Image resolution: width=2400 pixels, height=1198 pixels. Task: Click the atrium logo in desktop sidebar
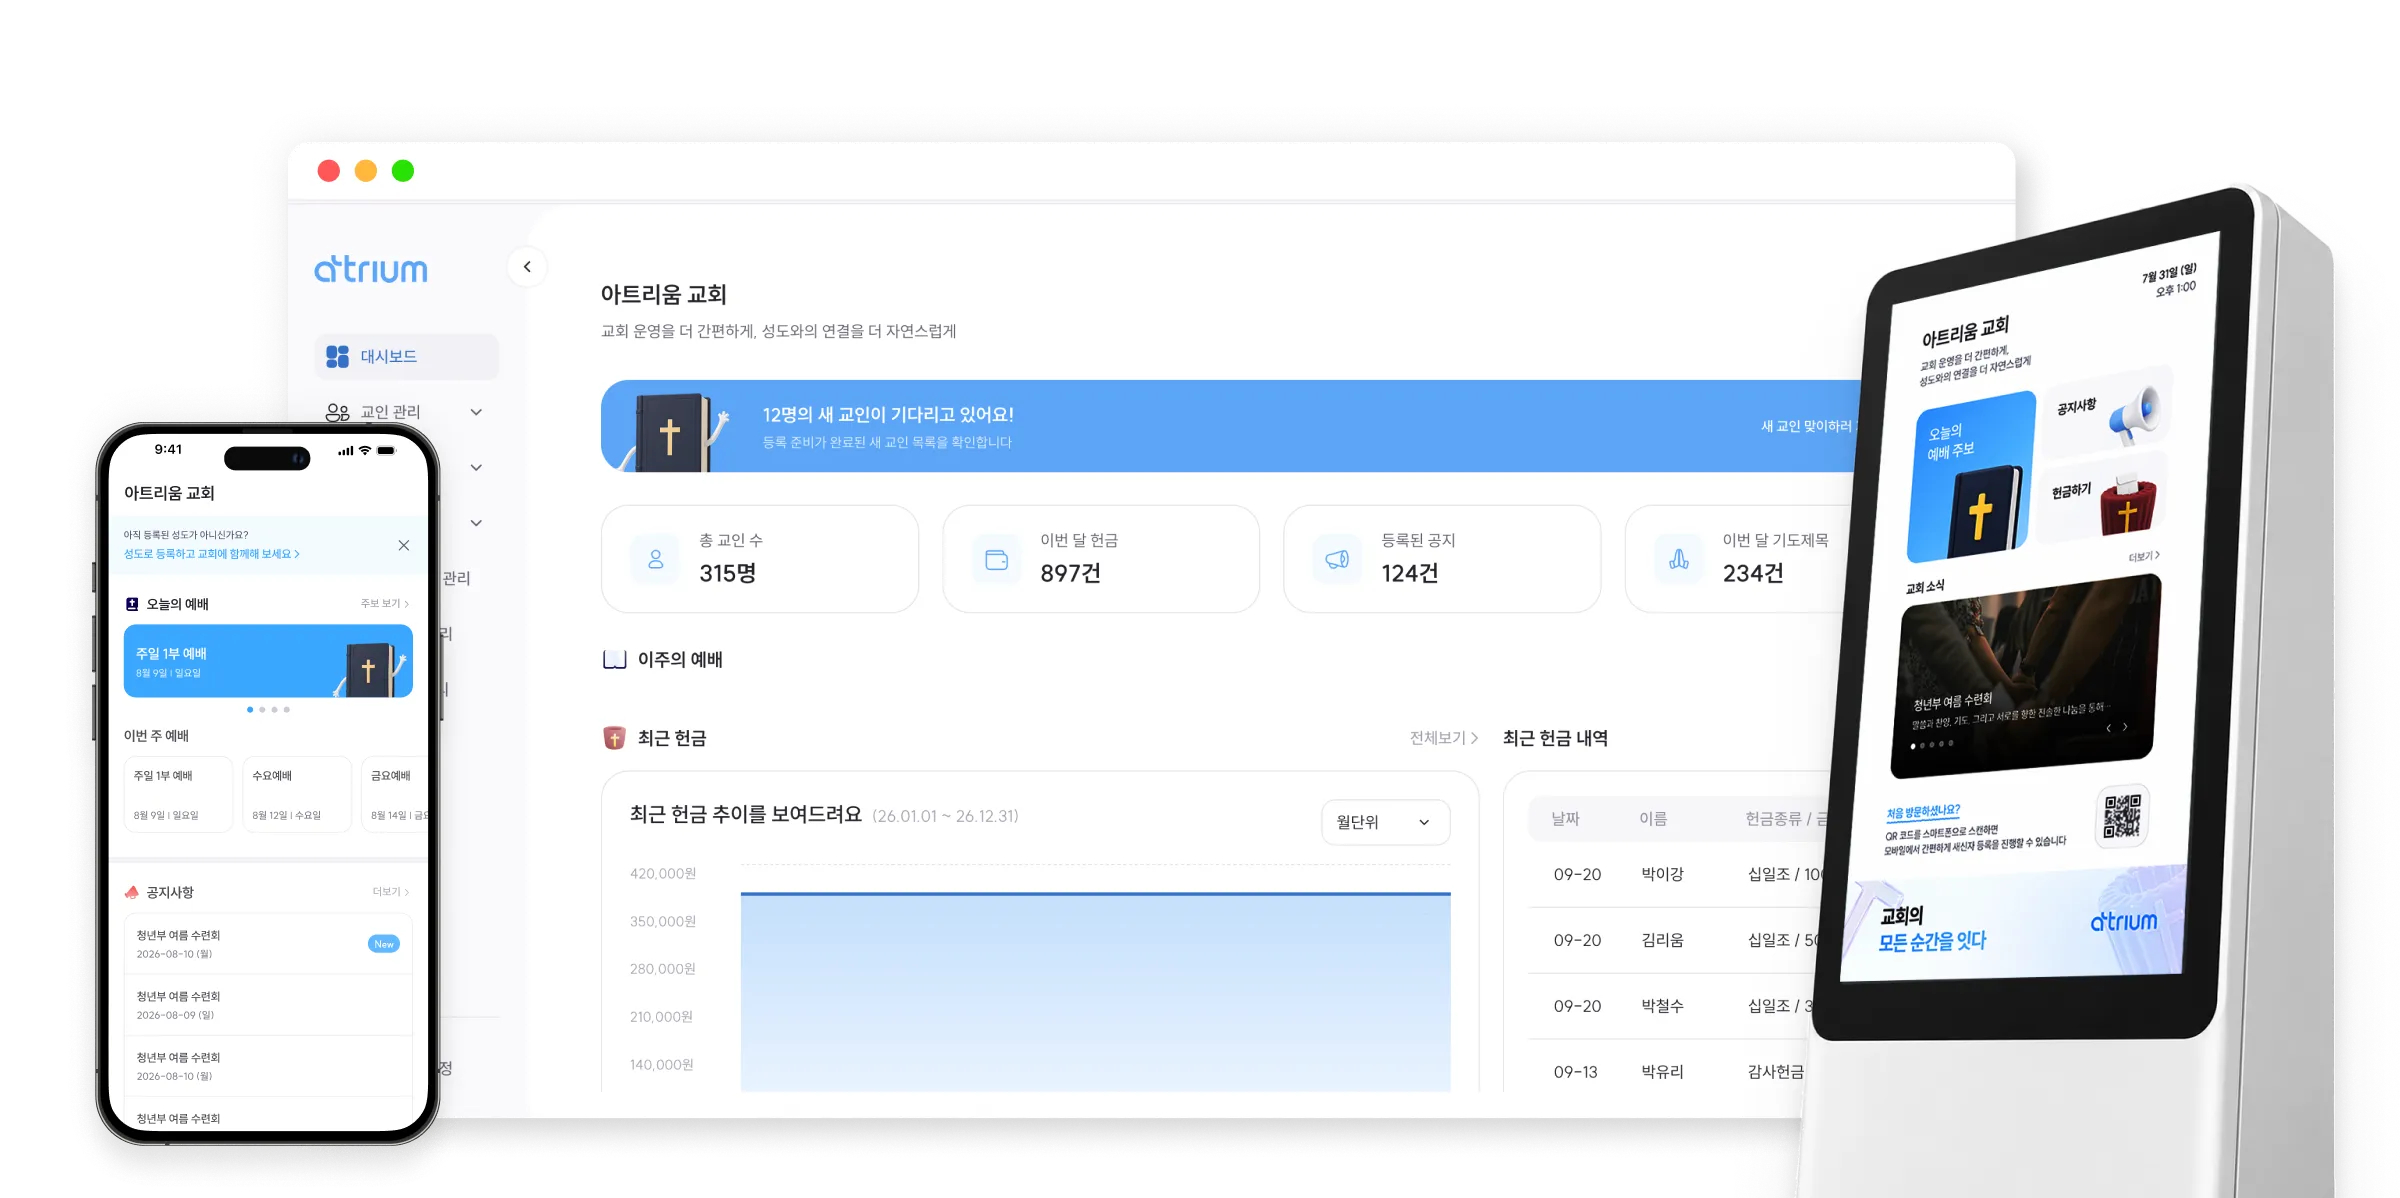(371, 269)
